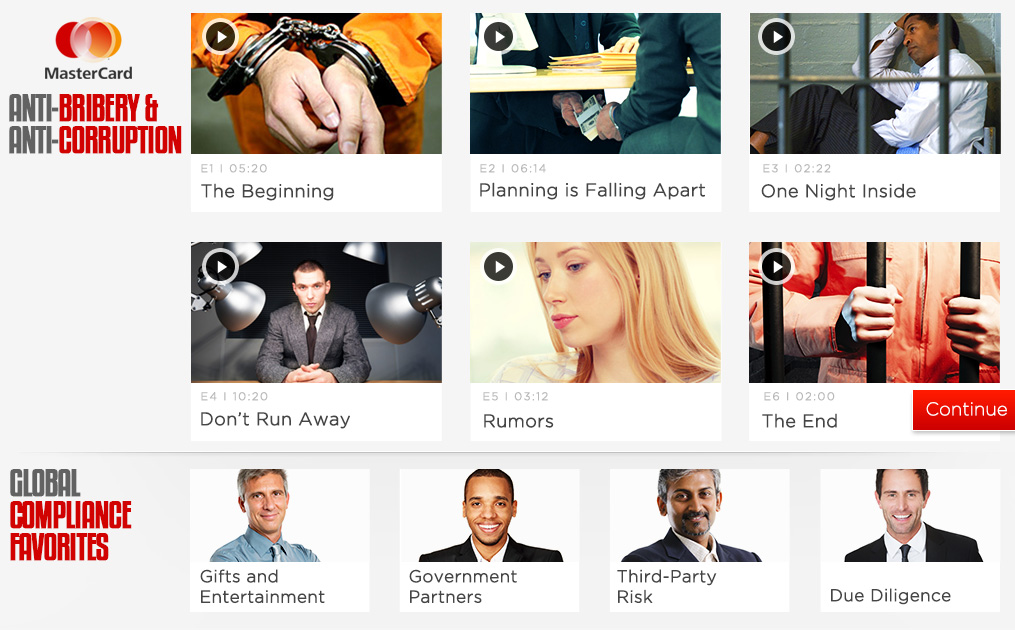This screenshot has height=630, width=1015.
Task: Select The End episode title
Action: (799, 421)
